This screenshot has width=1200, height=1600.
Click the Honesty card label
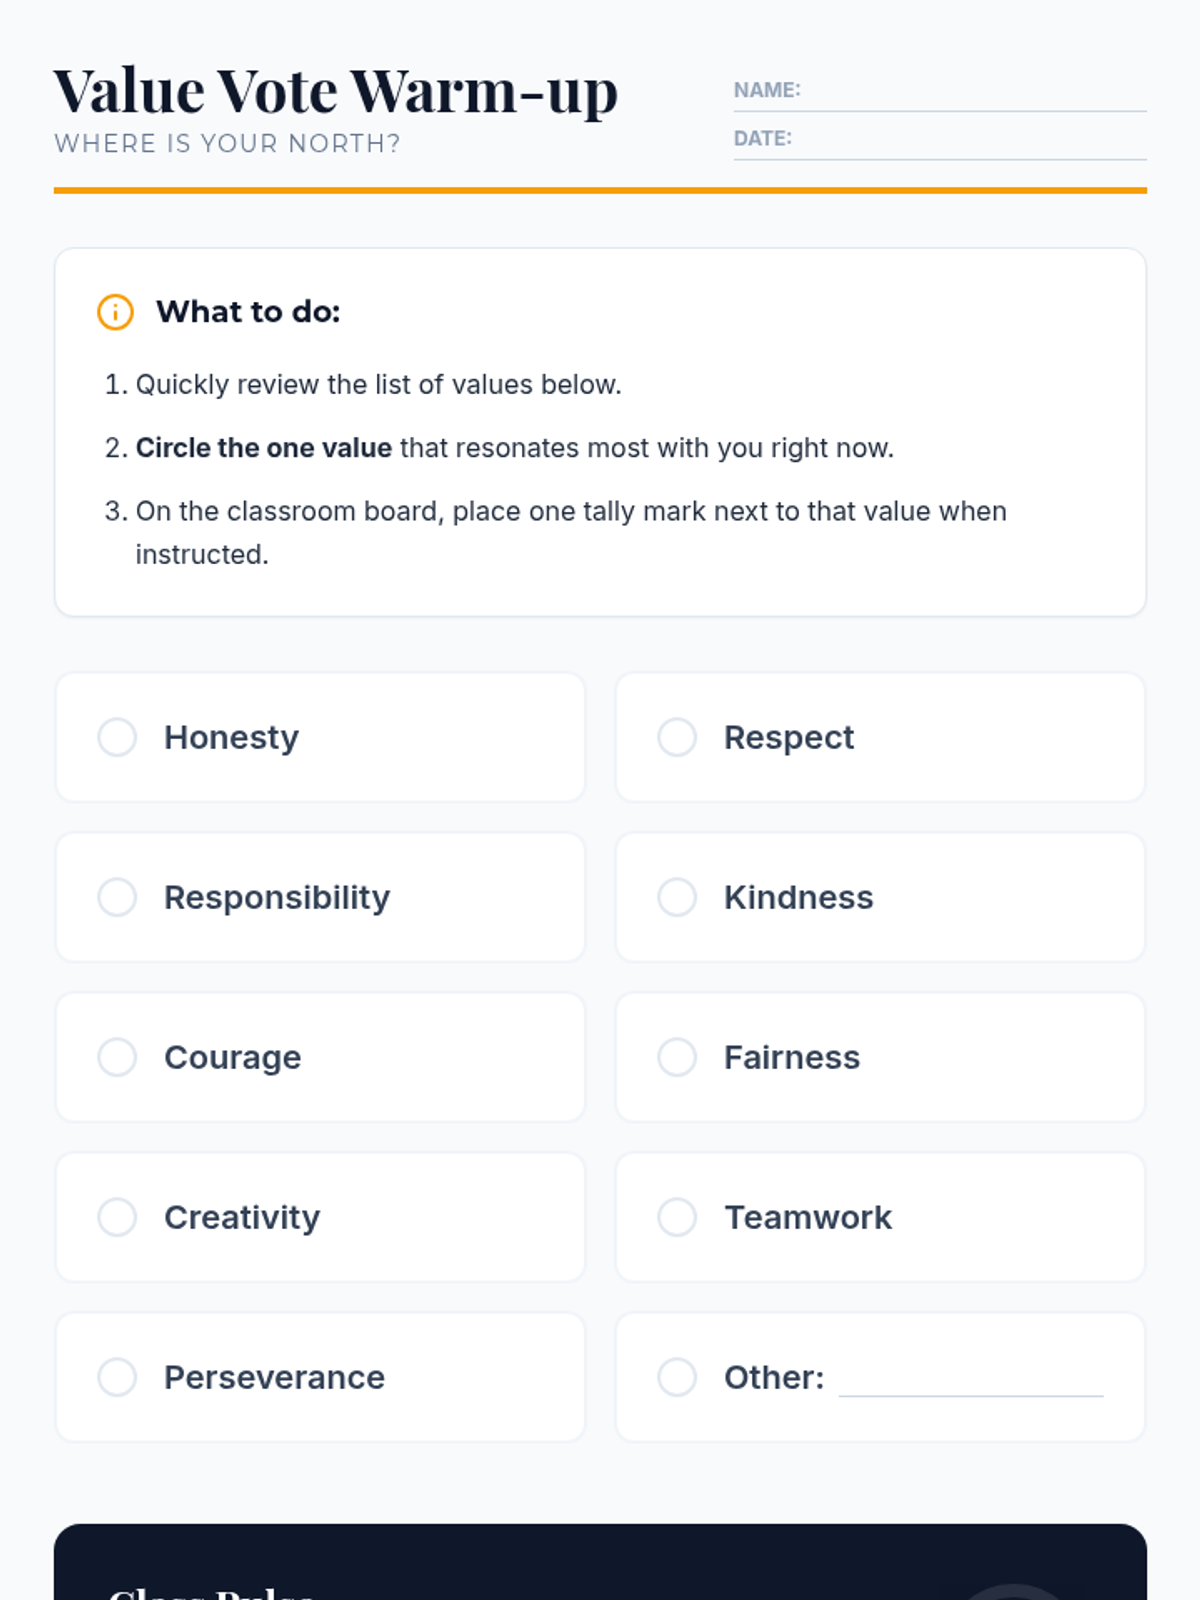pyautogui.click(x=231, y=738)
